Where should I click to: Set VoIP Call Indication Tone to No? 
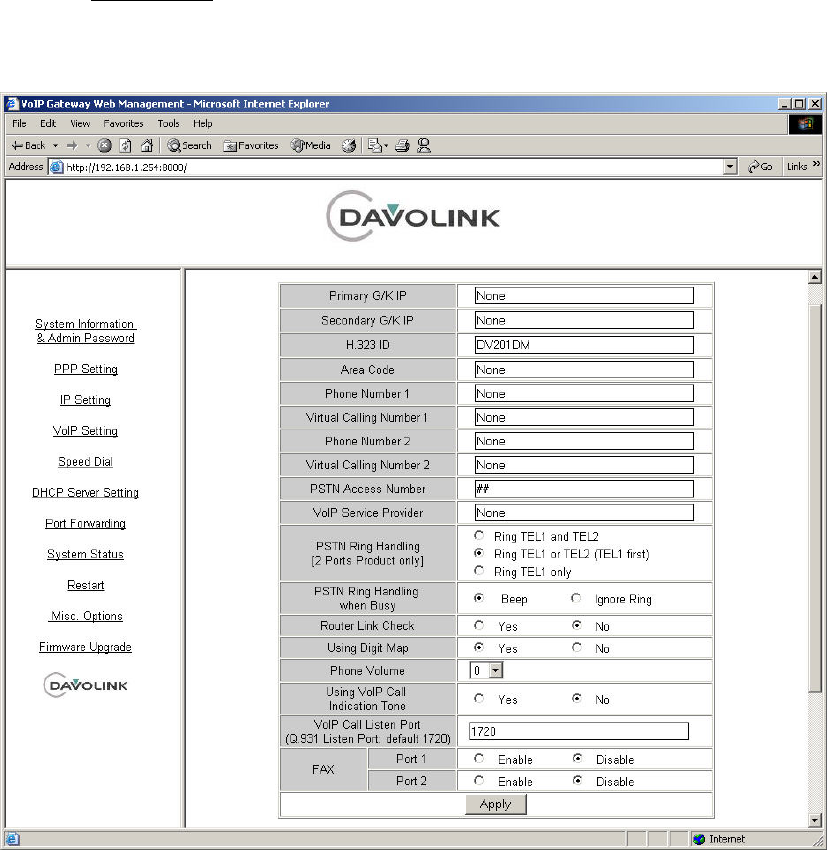pos(577,698)
